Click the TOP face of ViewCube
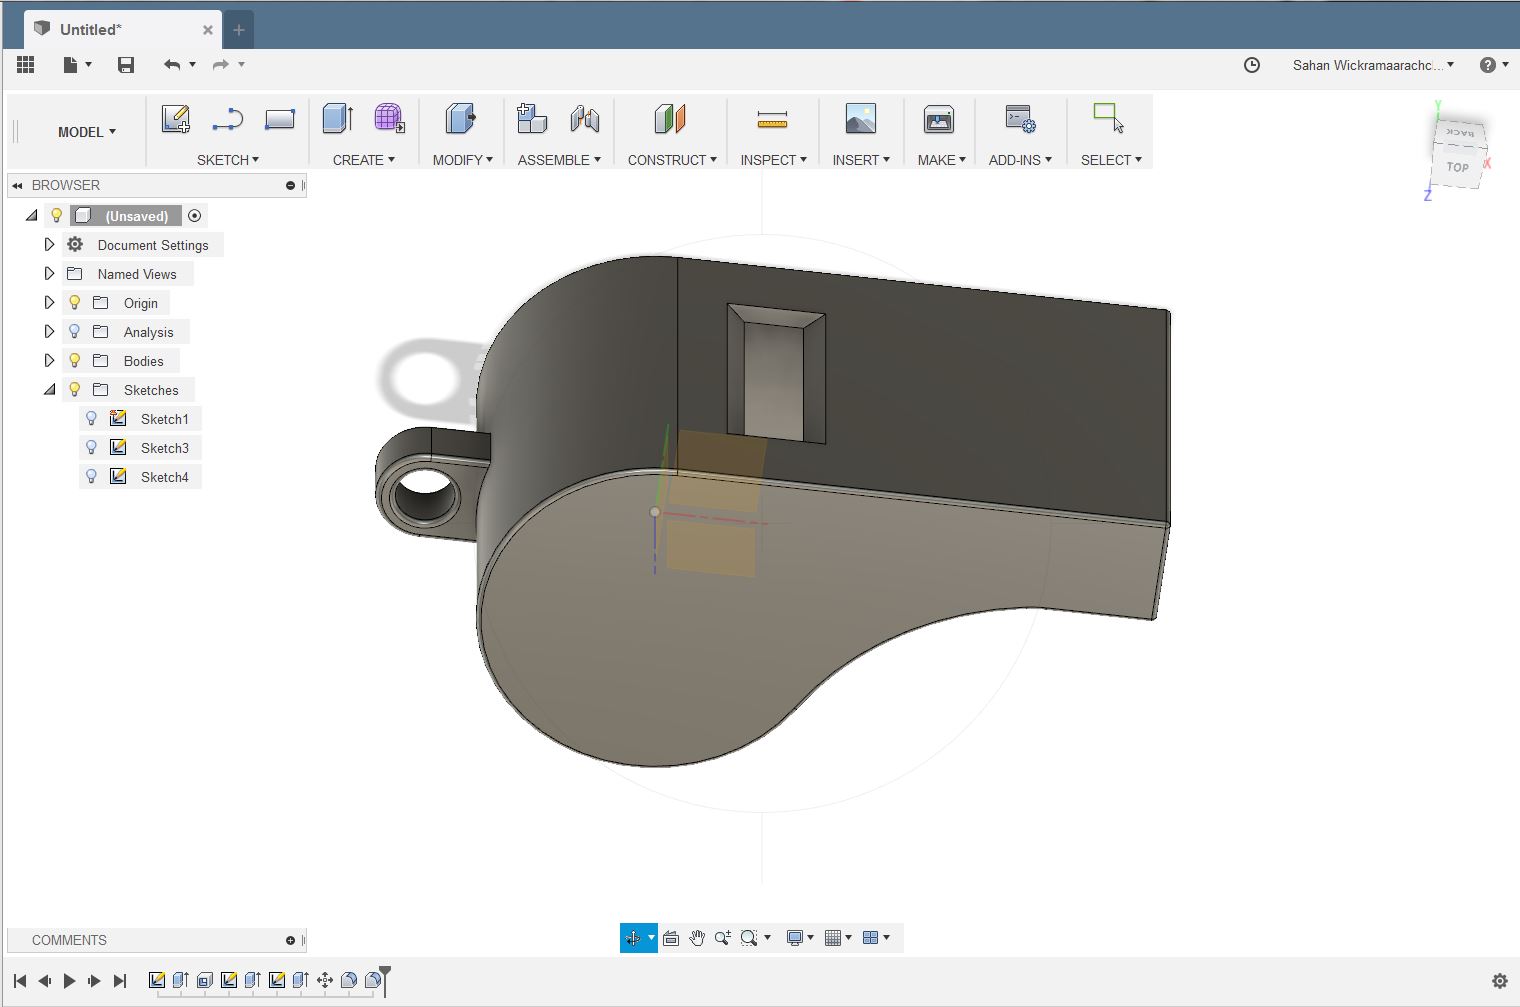The image size is (1520, 1007). pos(1458,167)
